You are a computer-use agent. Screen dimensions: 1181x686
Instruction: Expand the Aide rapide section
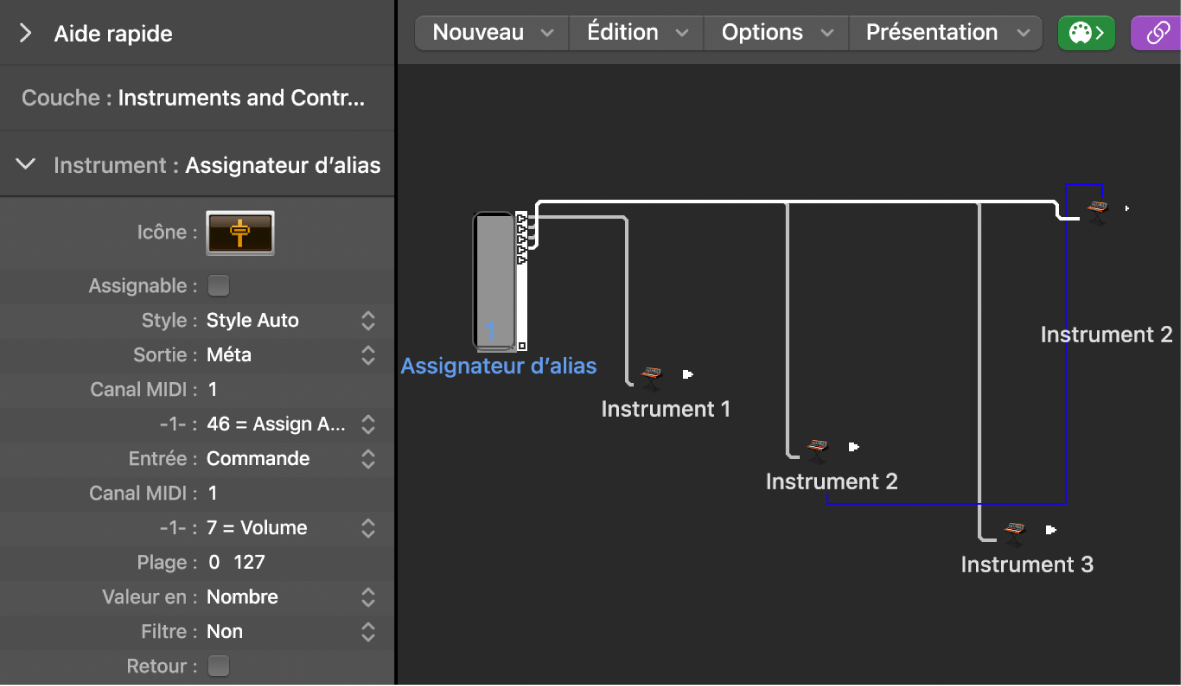[x=26, y=34]
